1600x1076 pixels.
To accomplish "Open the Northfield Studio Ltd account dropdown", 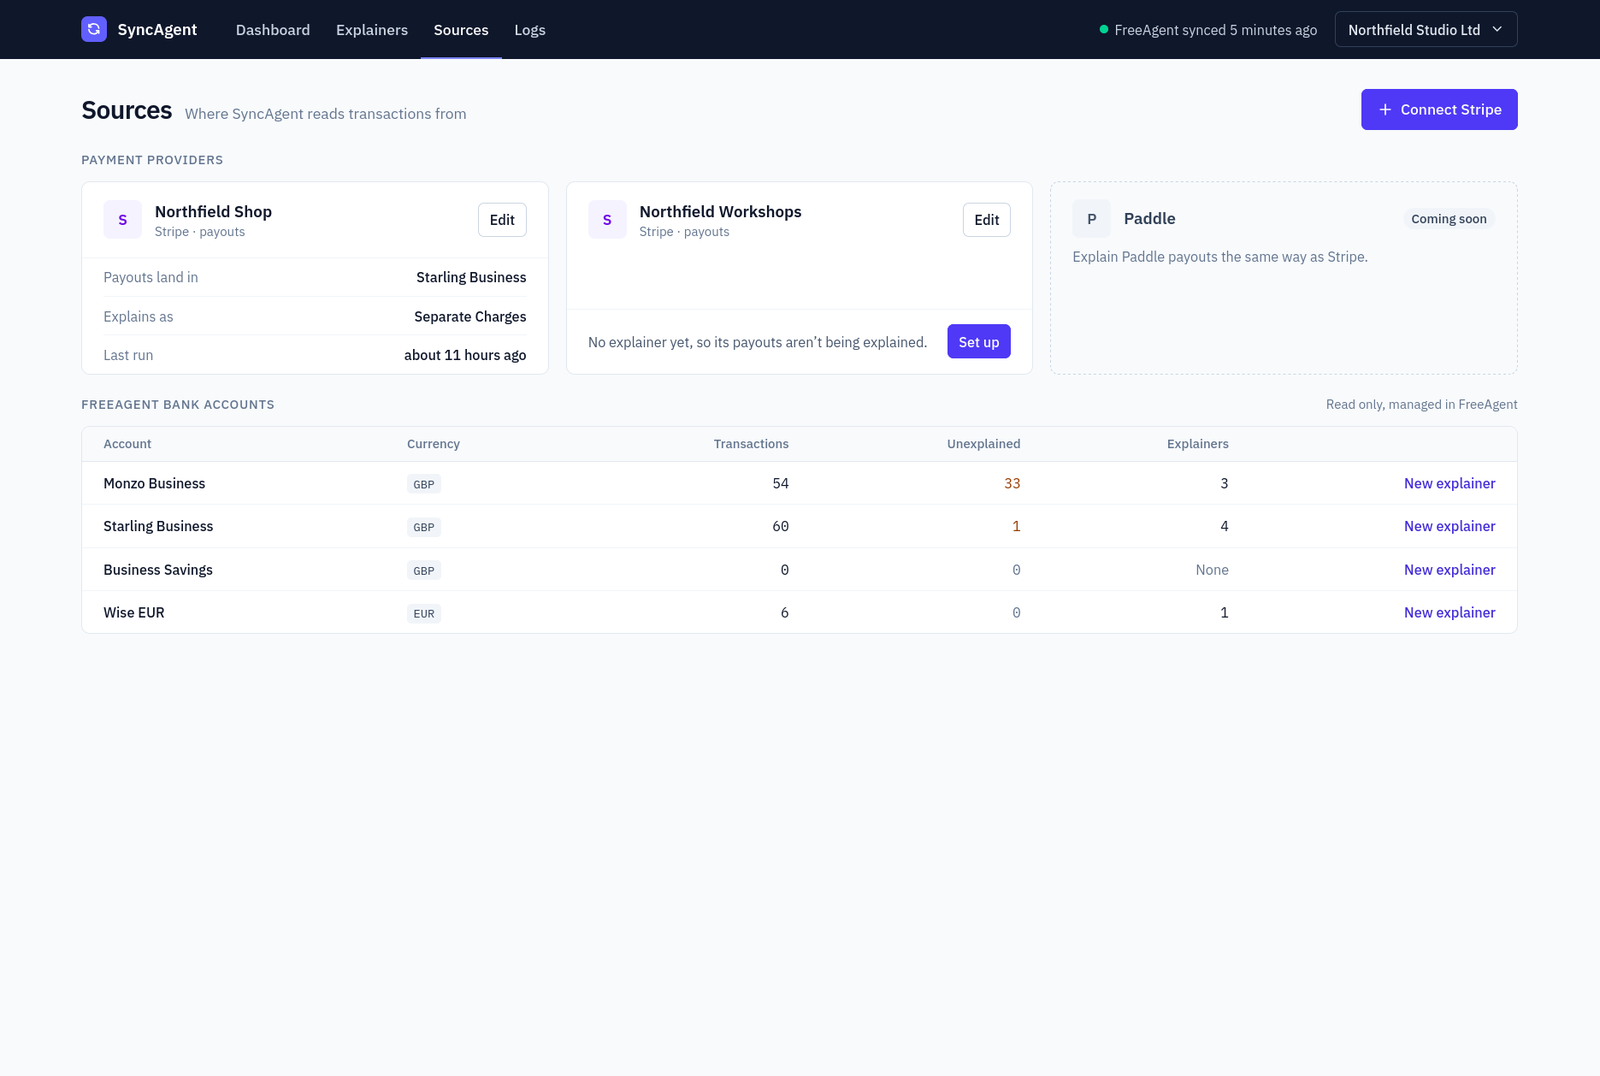I will 1426,29.
